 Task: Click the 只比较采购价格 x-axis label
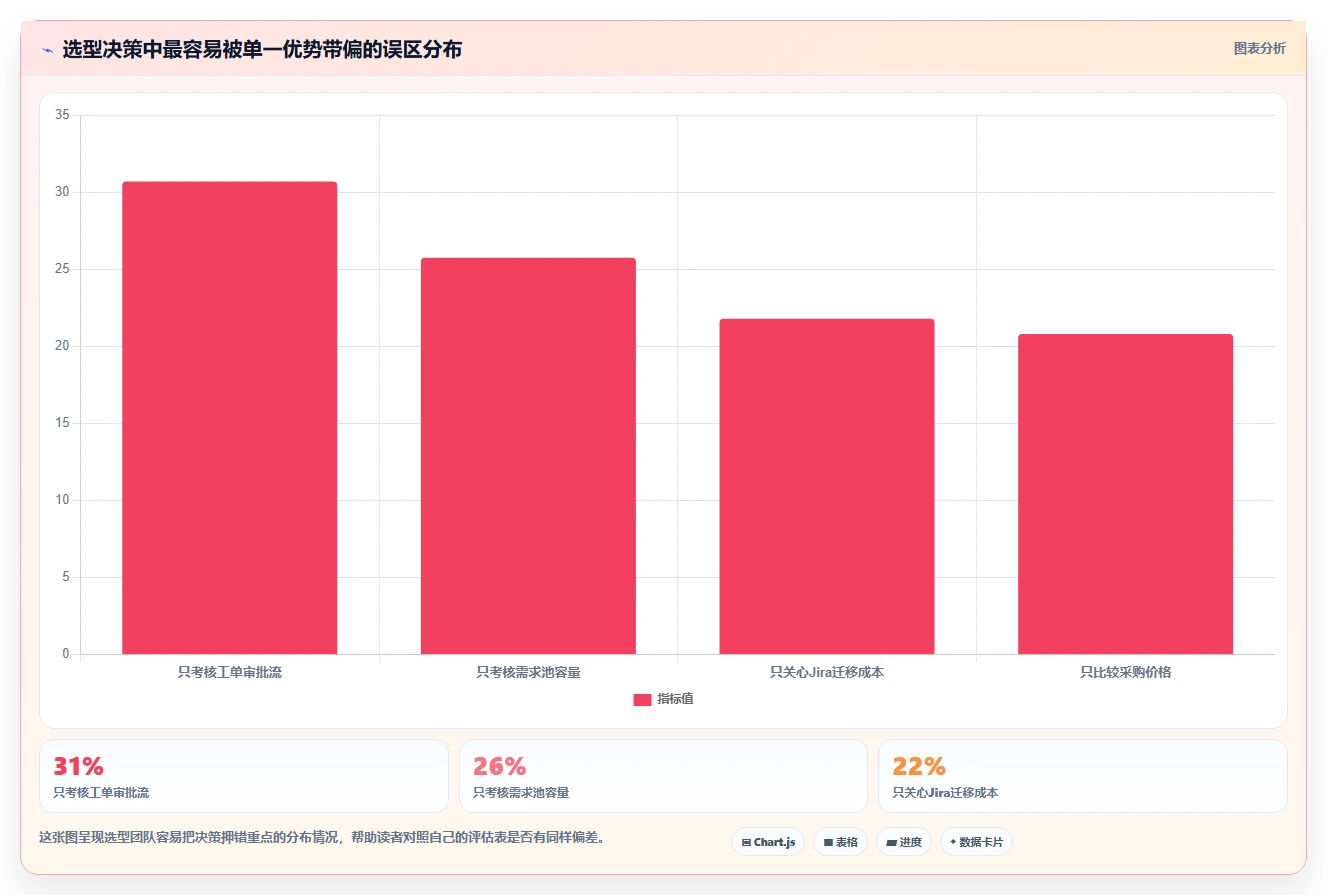(x=1125, y=672)
